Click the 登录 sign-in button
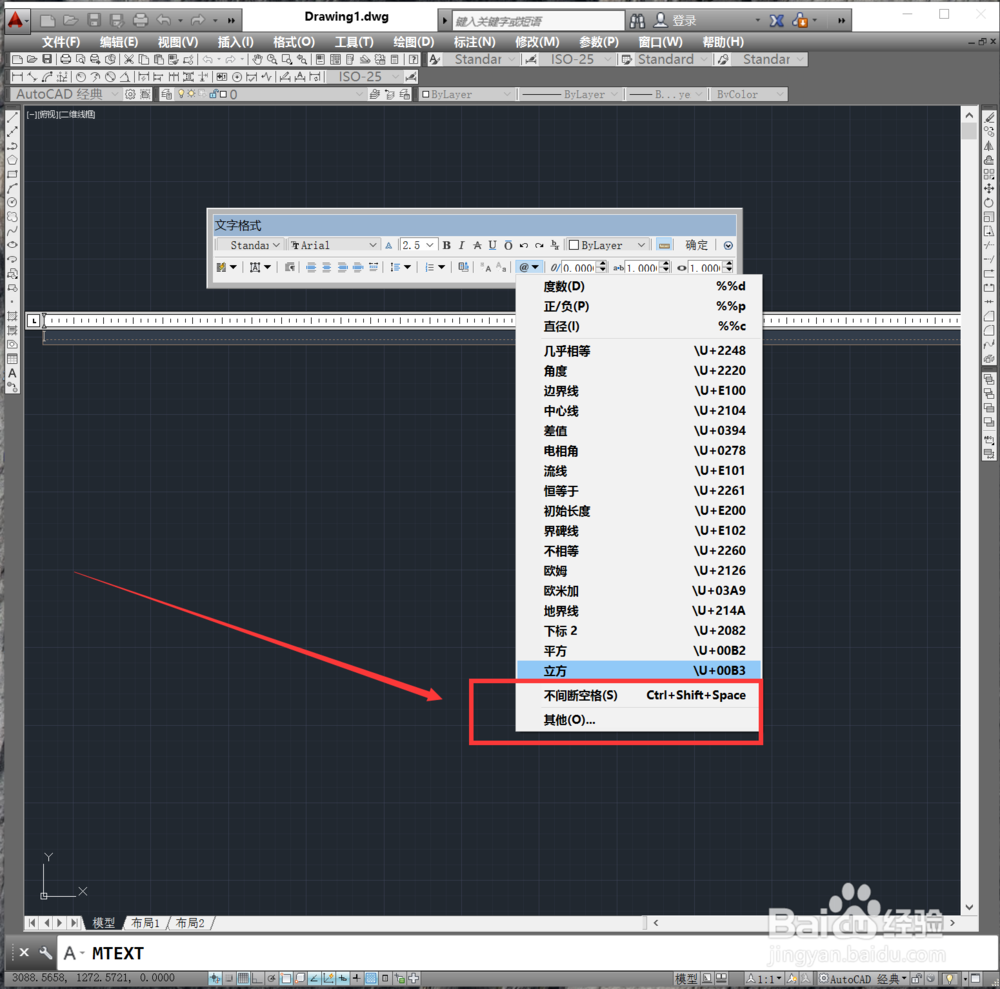1000x989 pixels. coord(676,20)
